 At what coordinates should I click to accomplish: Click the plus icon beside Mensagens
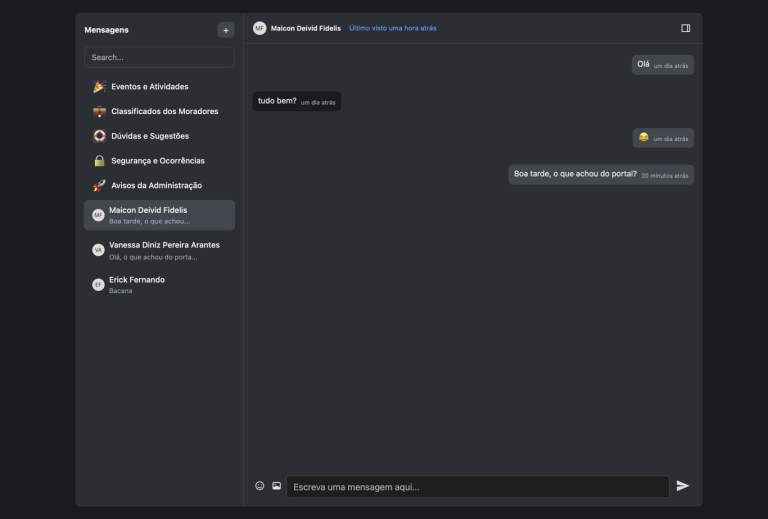pos(226,30)
